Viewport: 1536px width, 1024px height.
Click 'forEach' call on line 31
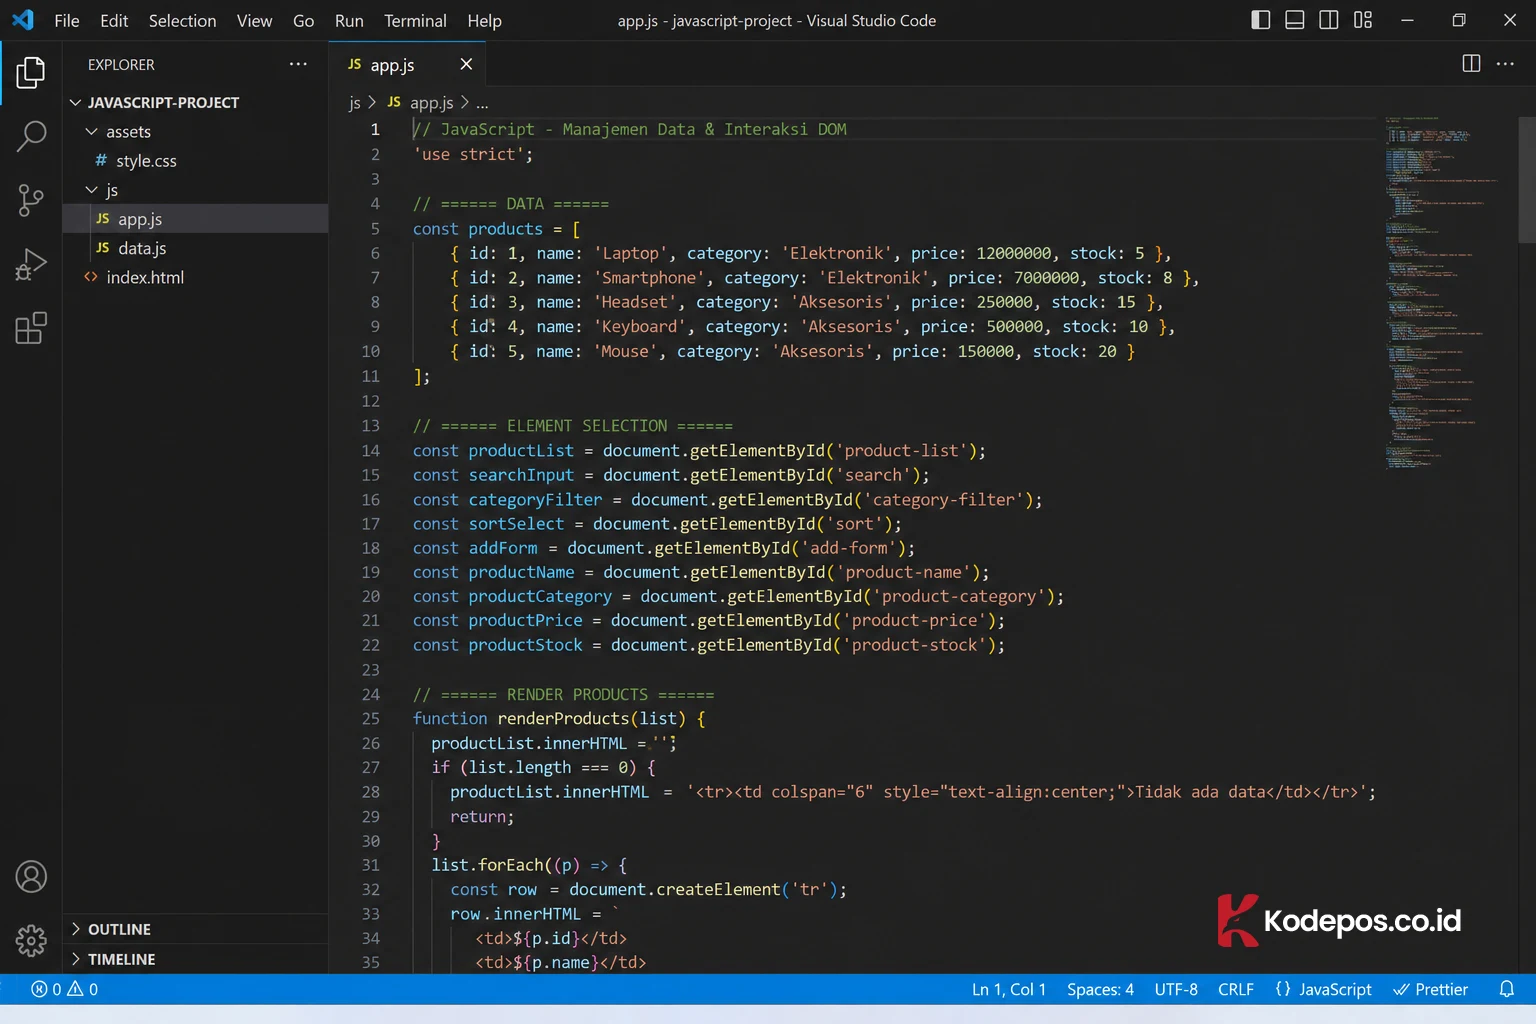click(x=510, y=865)
